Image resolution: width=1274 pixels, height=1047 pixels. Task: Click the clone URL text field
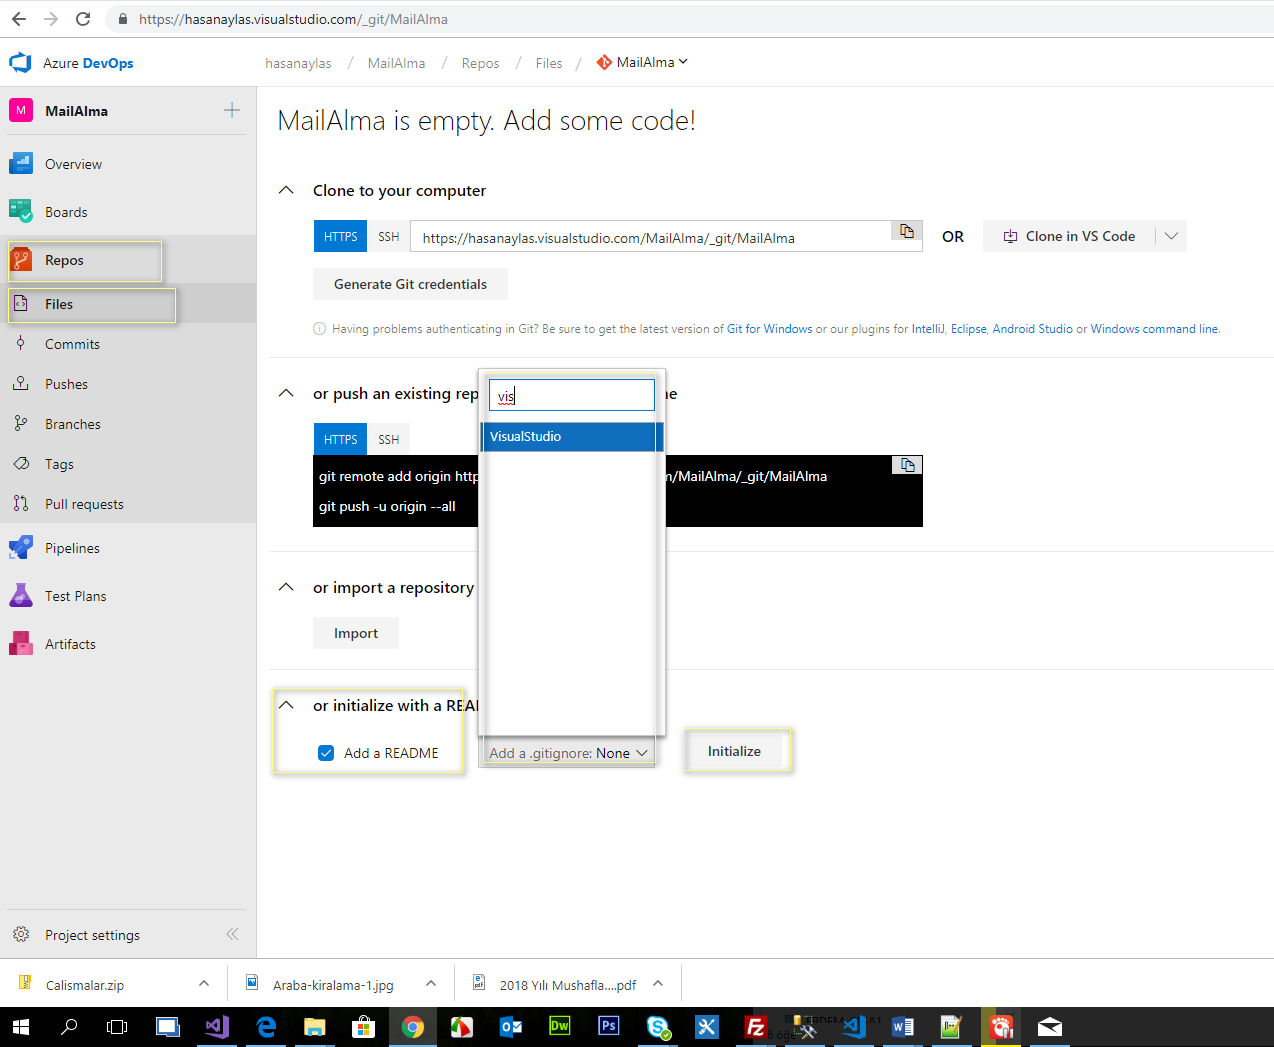point(651,237)
